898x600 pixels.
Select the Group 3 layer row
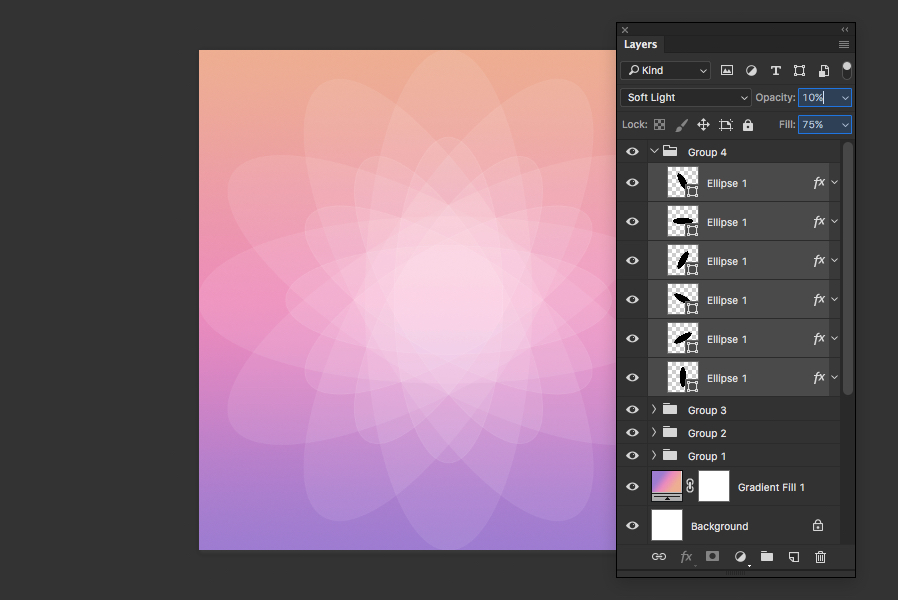click(x=729, y=409)
